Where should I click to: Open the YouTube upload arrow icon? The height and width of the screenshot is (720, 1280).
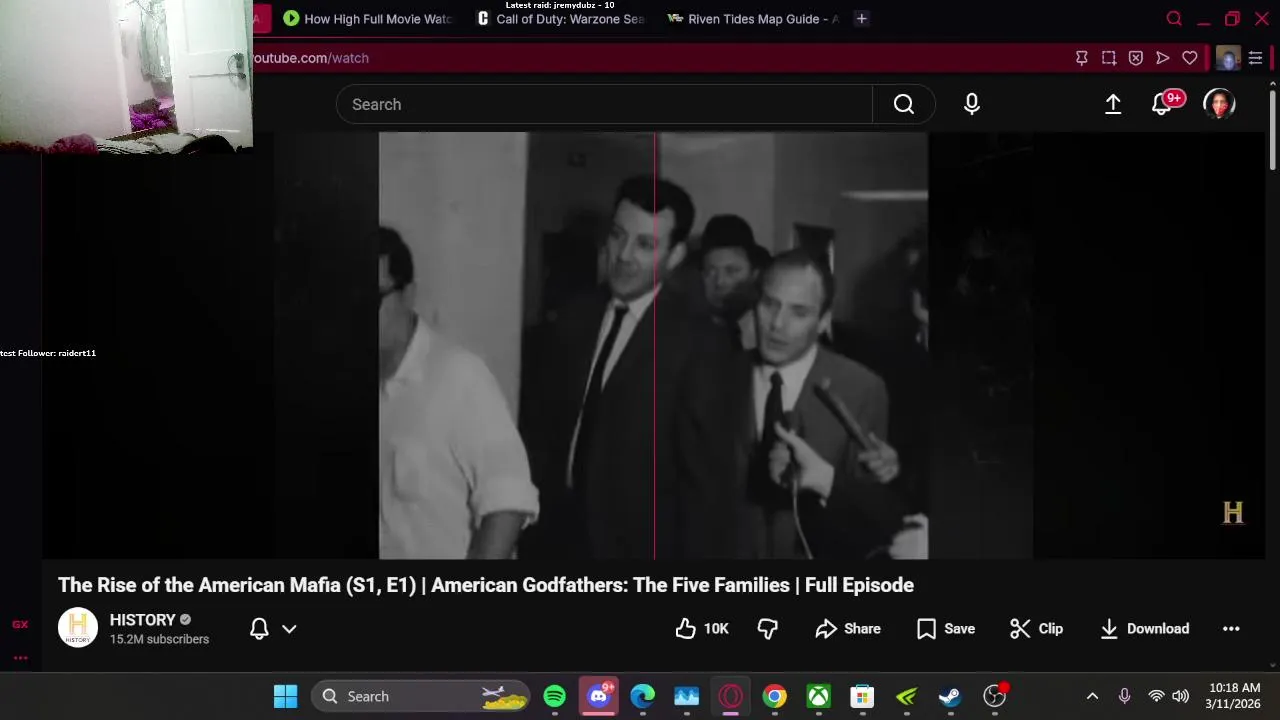[1113, 104]
